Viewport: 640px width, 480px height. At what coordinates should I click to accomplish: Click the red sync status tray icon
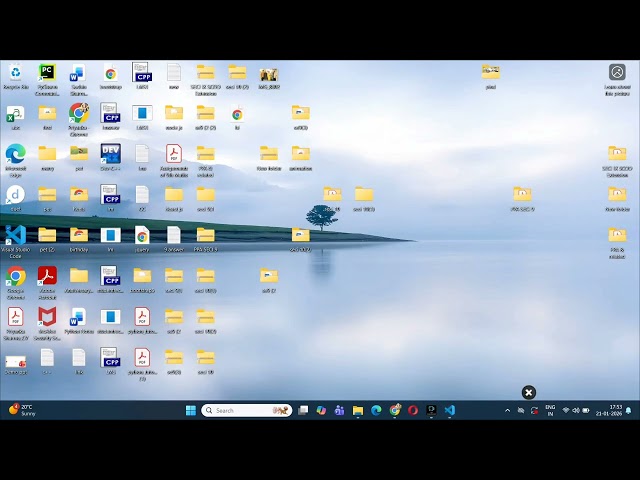[x=534, y=411]
